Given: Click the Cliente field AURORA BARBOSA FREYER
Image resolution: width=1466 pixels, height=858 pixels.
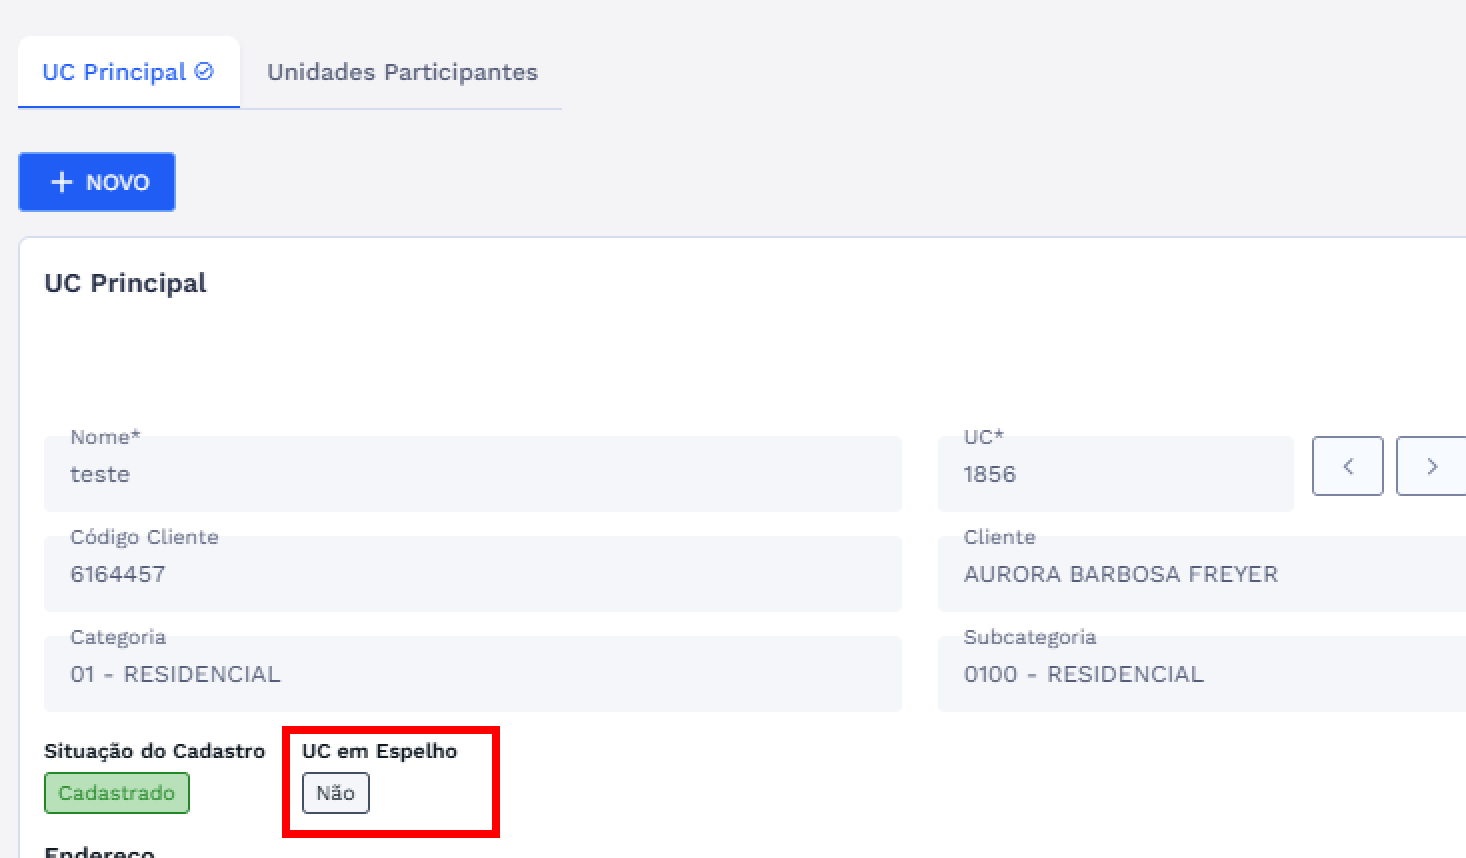Looking at the screenshot, I should [1200, 575].
